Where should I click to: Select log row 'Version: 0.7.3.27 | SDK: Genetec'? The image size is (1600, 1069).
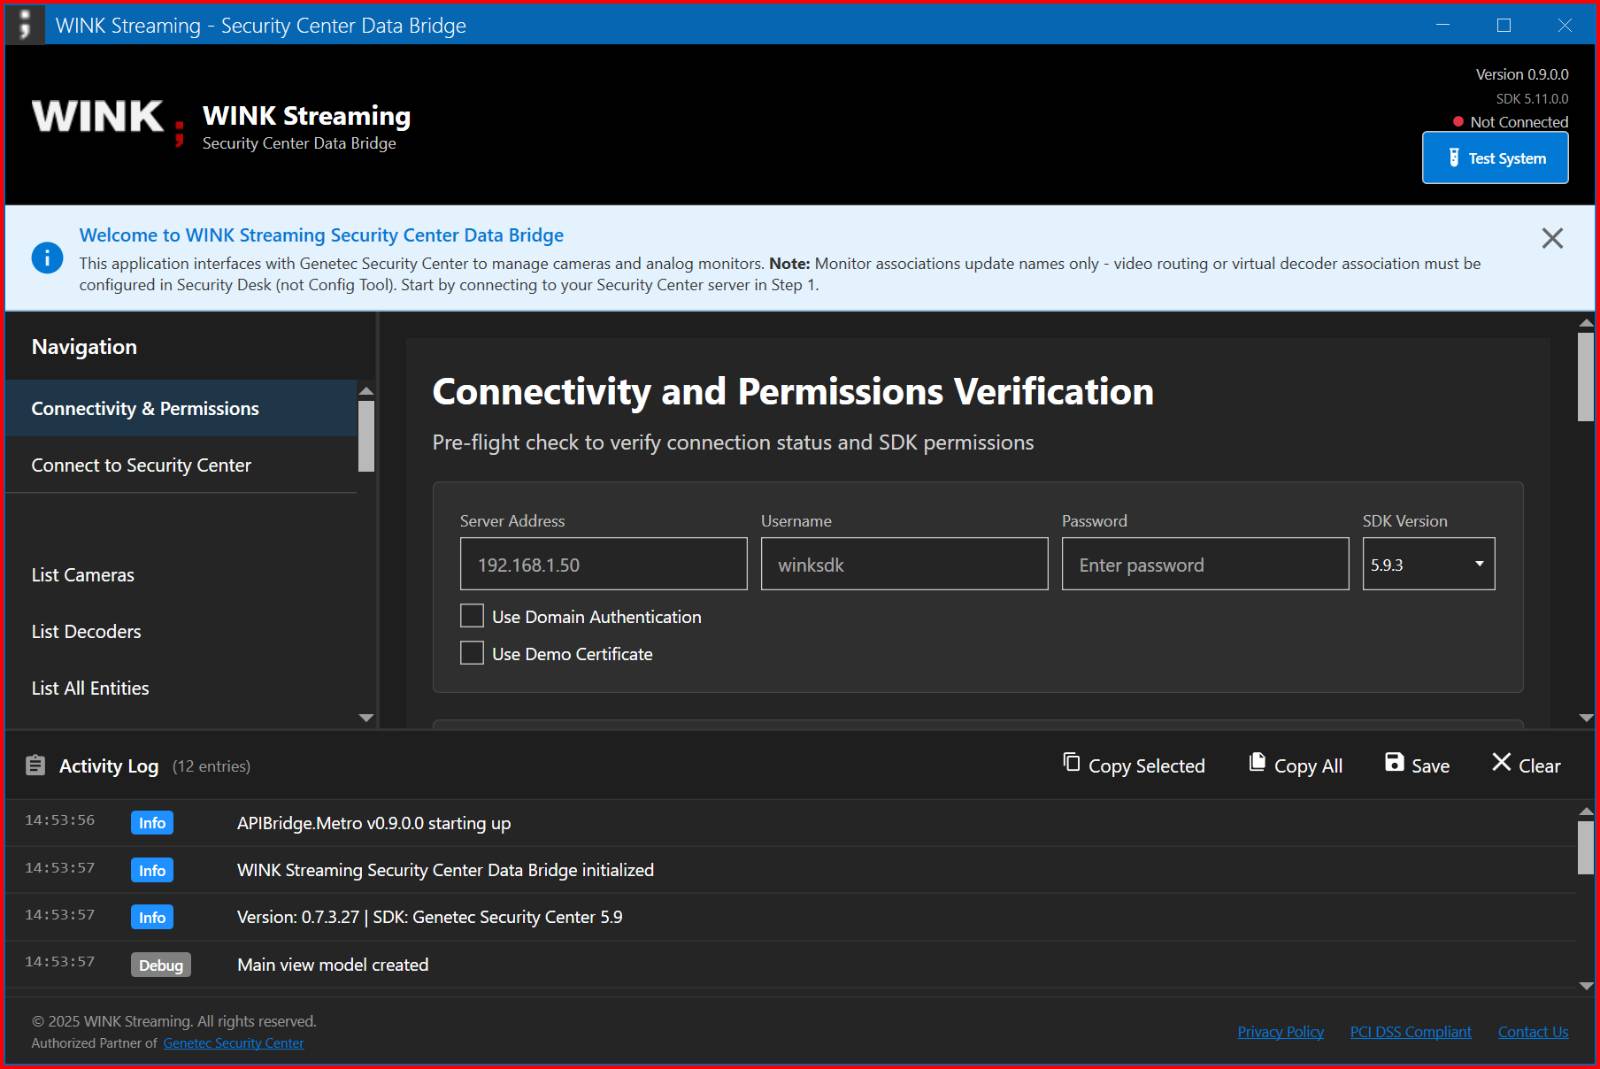click(790, 917)
